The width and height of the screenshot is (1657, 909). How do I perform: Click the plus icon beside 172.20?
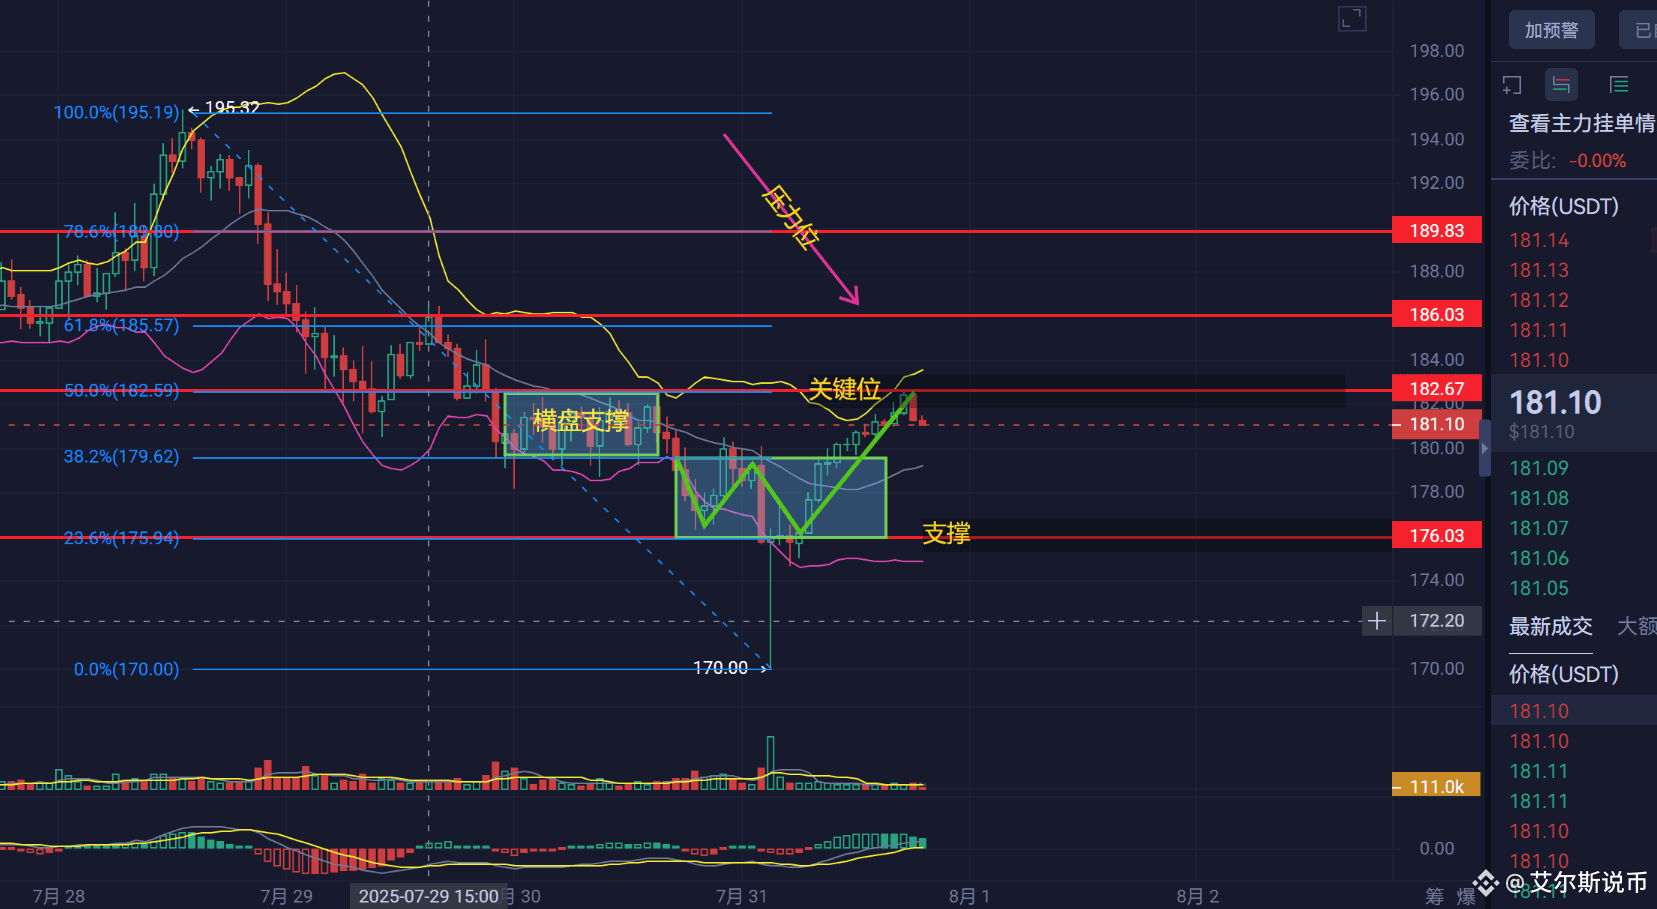click(x=1377, y=621)
